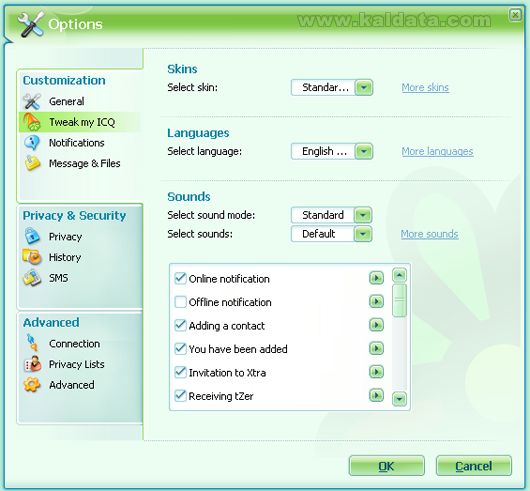Click the Privacy padlock icon
530x491 pixels.
pos(32,236)
